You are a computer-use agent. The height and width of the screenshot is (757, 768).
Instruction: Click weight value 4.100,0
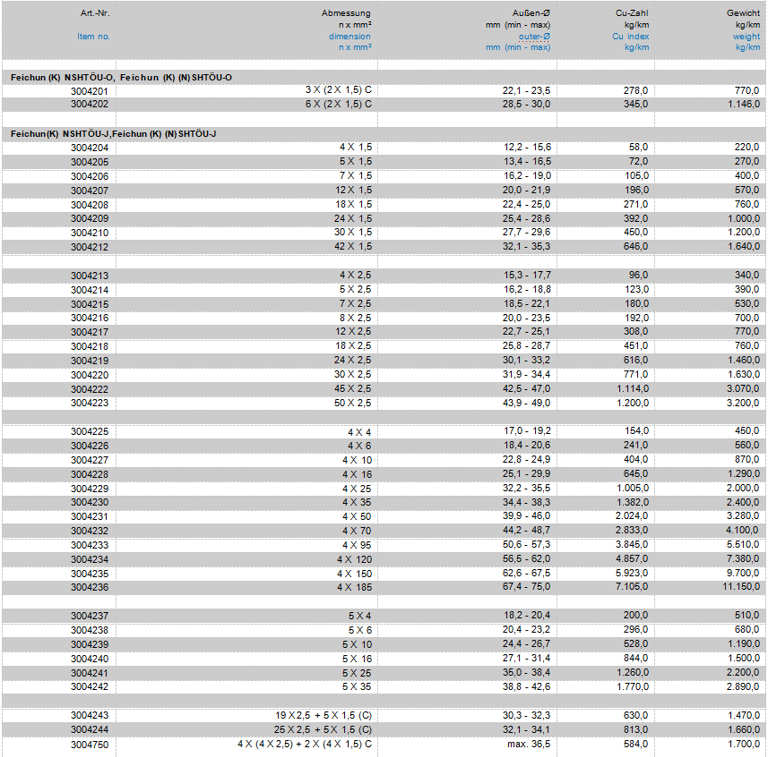pyautogui.click(x=744, y=530)
